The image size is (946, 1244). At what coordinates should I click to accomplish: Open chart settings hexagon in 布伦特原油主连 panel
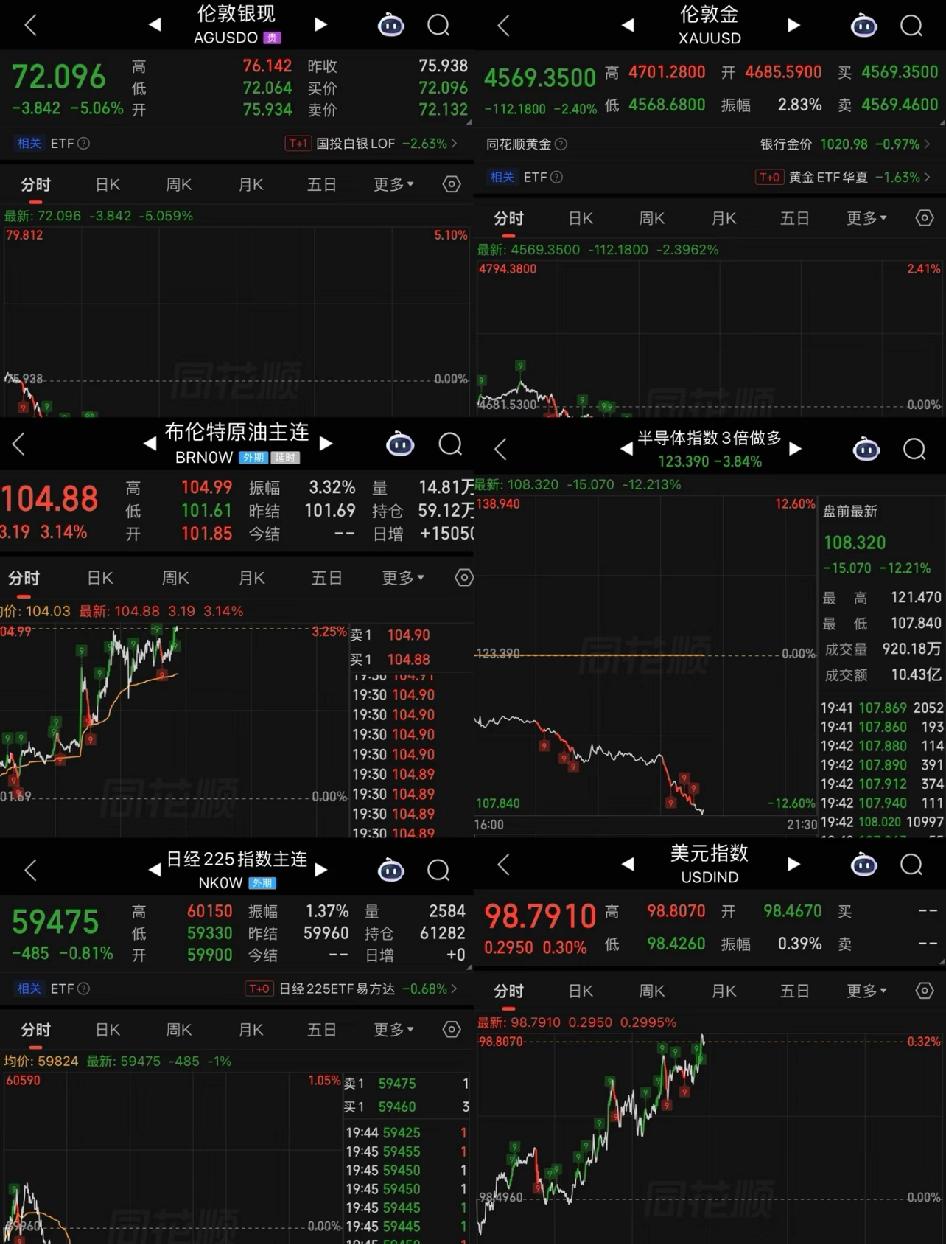463,577
